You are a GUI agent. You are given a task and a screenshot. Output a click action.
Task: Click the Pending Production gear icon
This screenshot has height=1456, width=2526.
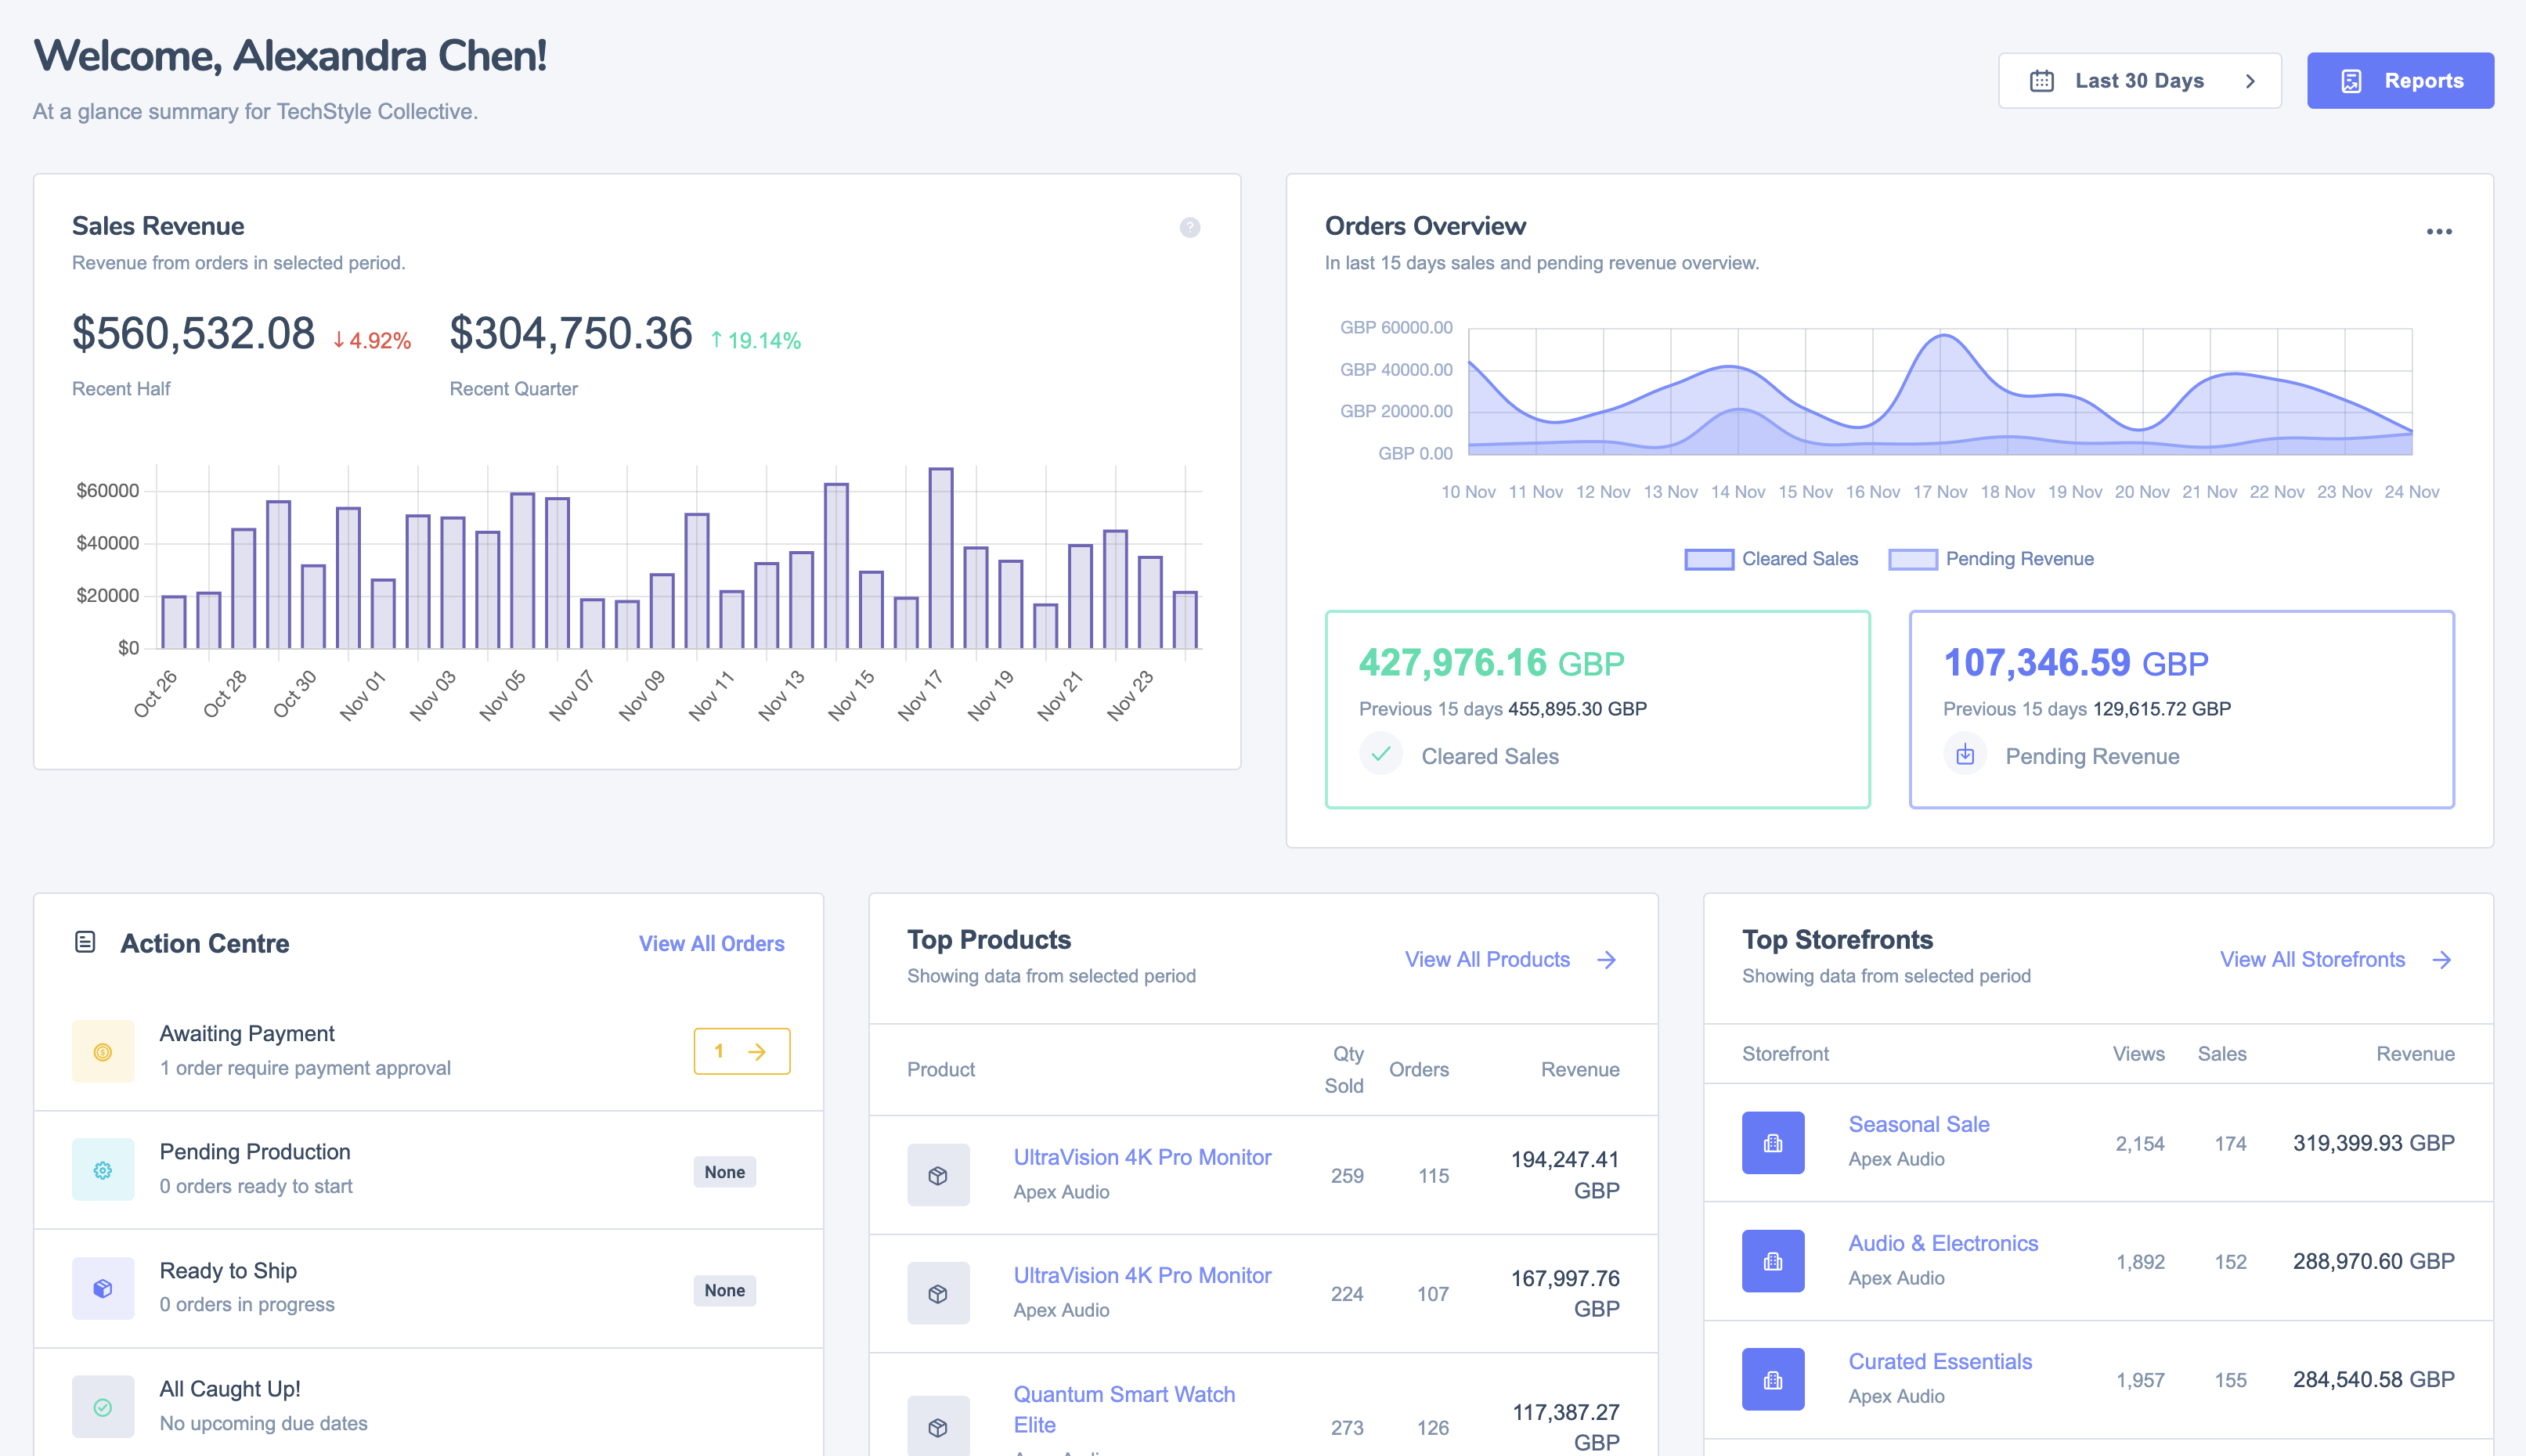[102, 1170]
